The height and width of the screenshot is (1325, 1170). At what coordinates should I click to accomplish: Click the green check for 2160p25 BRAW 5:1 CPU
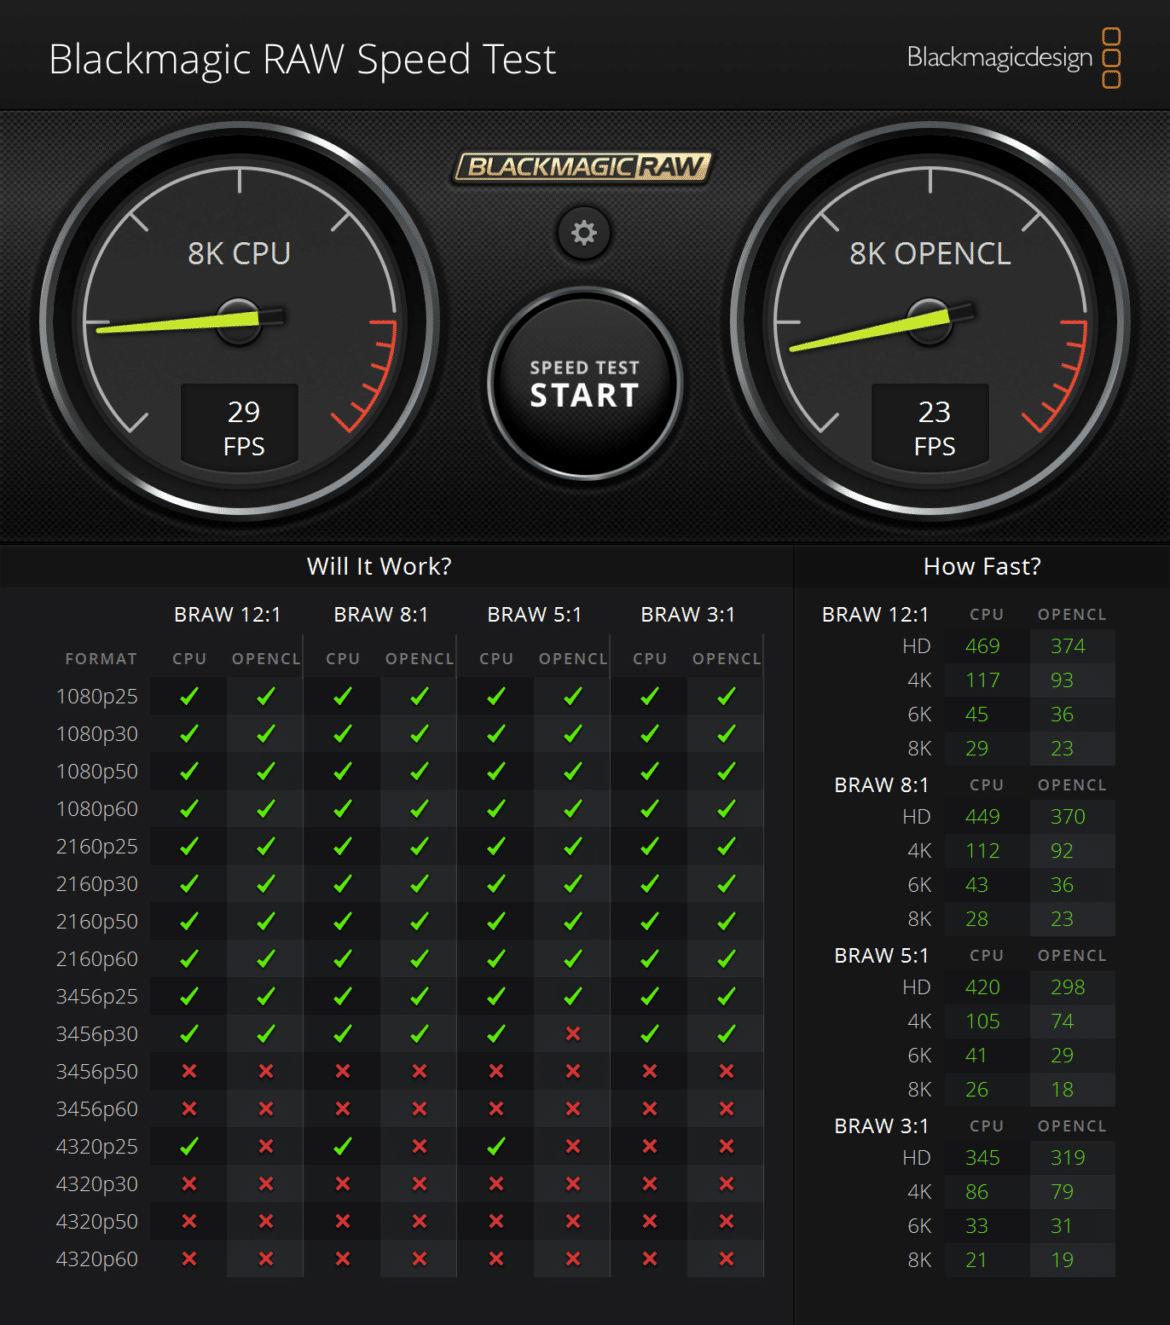496,846
